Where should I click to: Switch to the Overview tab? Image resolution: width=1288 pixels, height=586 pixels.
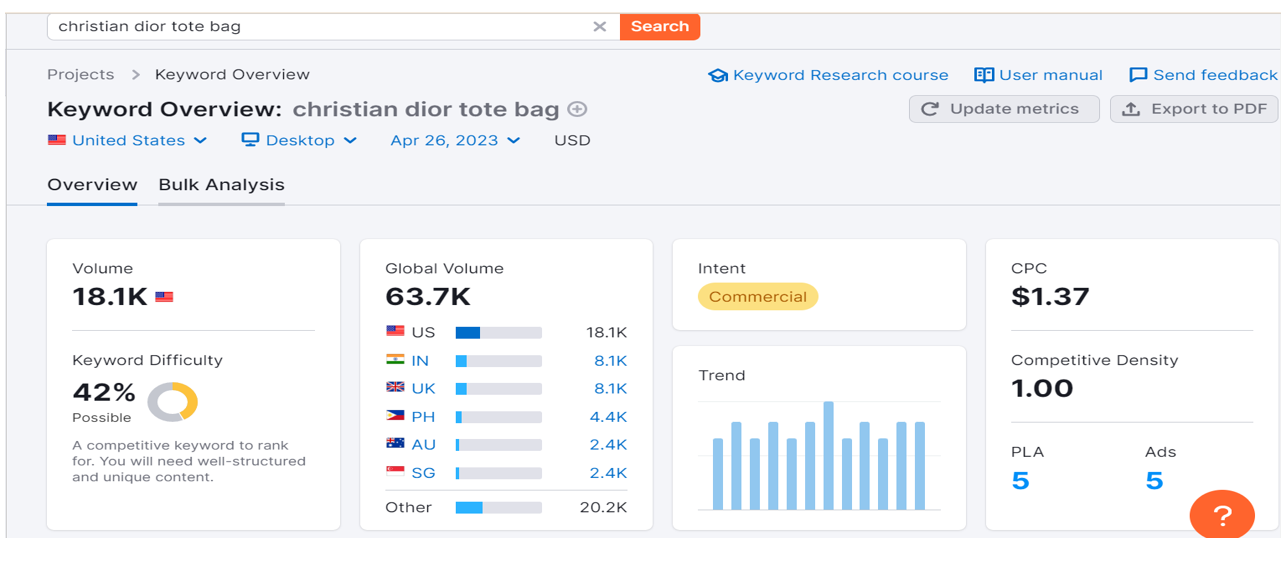click(92, 185)
